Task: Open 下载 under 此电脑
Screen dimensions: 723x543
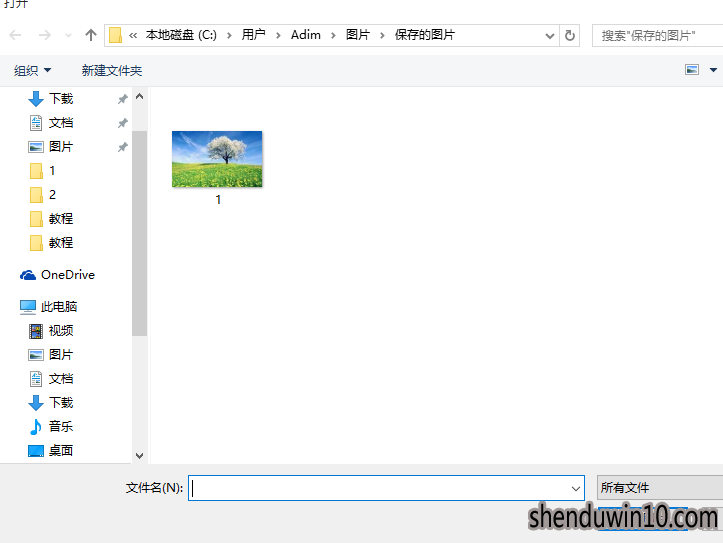Action: coord(51,402)
